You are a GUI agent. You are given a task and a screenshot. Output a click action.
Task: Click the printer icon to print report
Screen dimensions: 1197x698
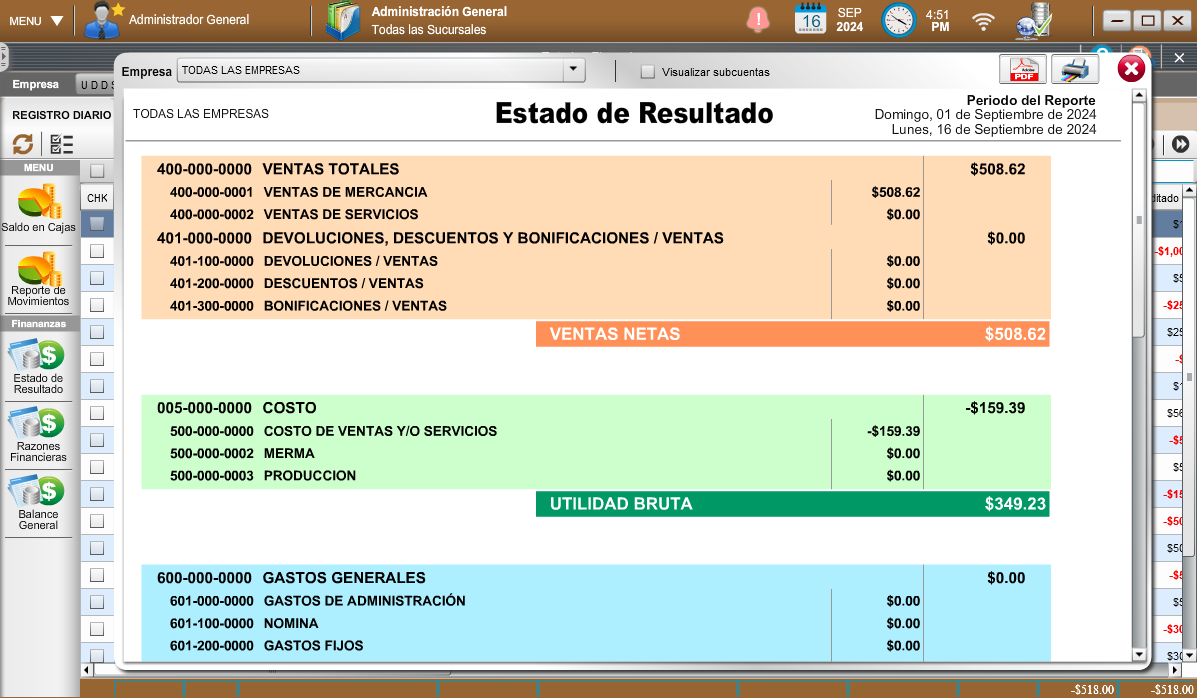tap(1075, 70)
